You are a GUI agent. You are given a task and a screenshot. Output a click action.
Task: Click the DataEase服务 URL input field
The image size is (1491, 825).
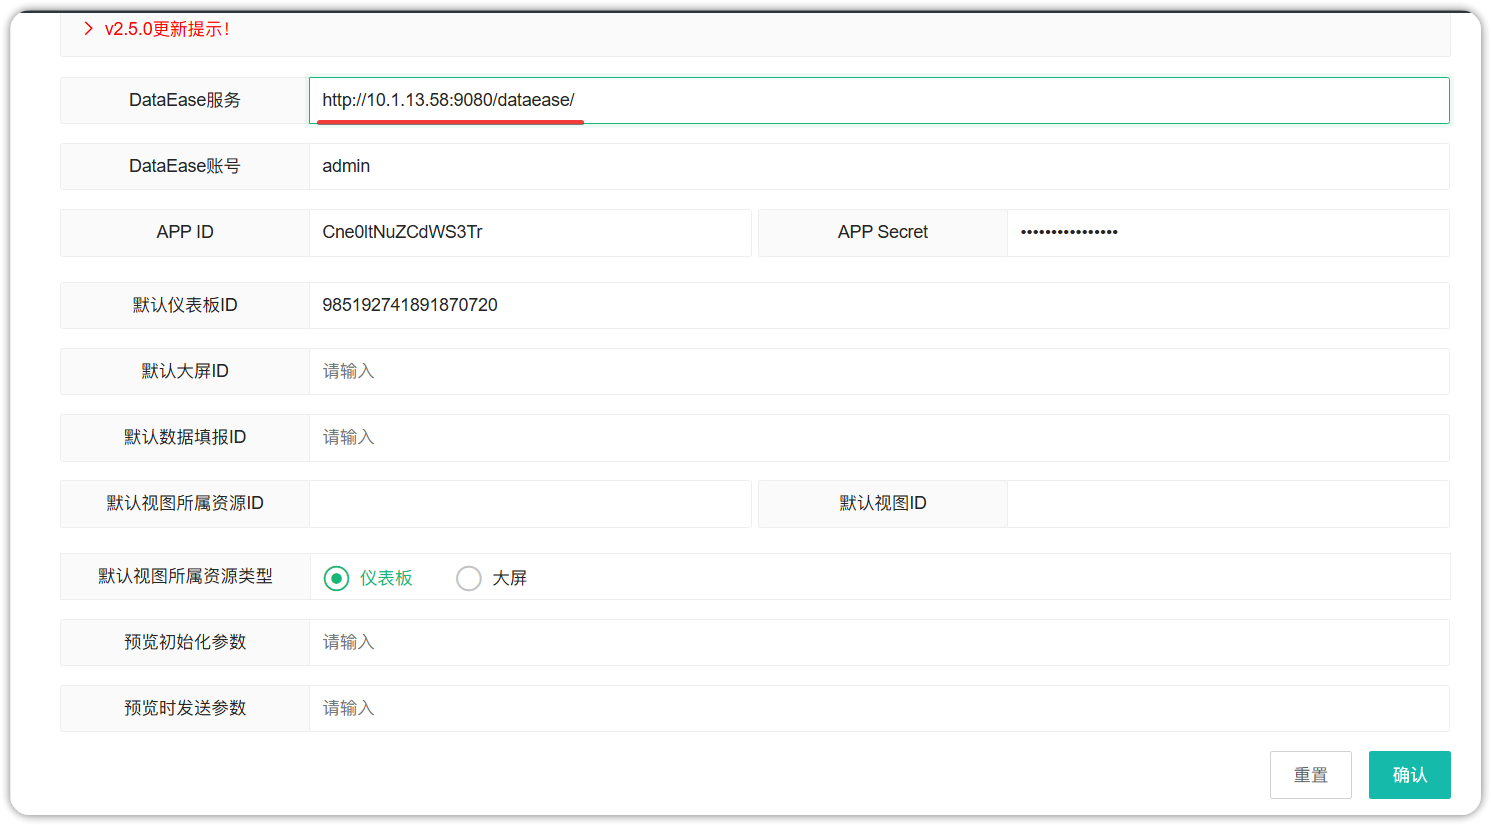tap(878, 100)
